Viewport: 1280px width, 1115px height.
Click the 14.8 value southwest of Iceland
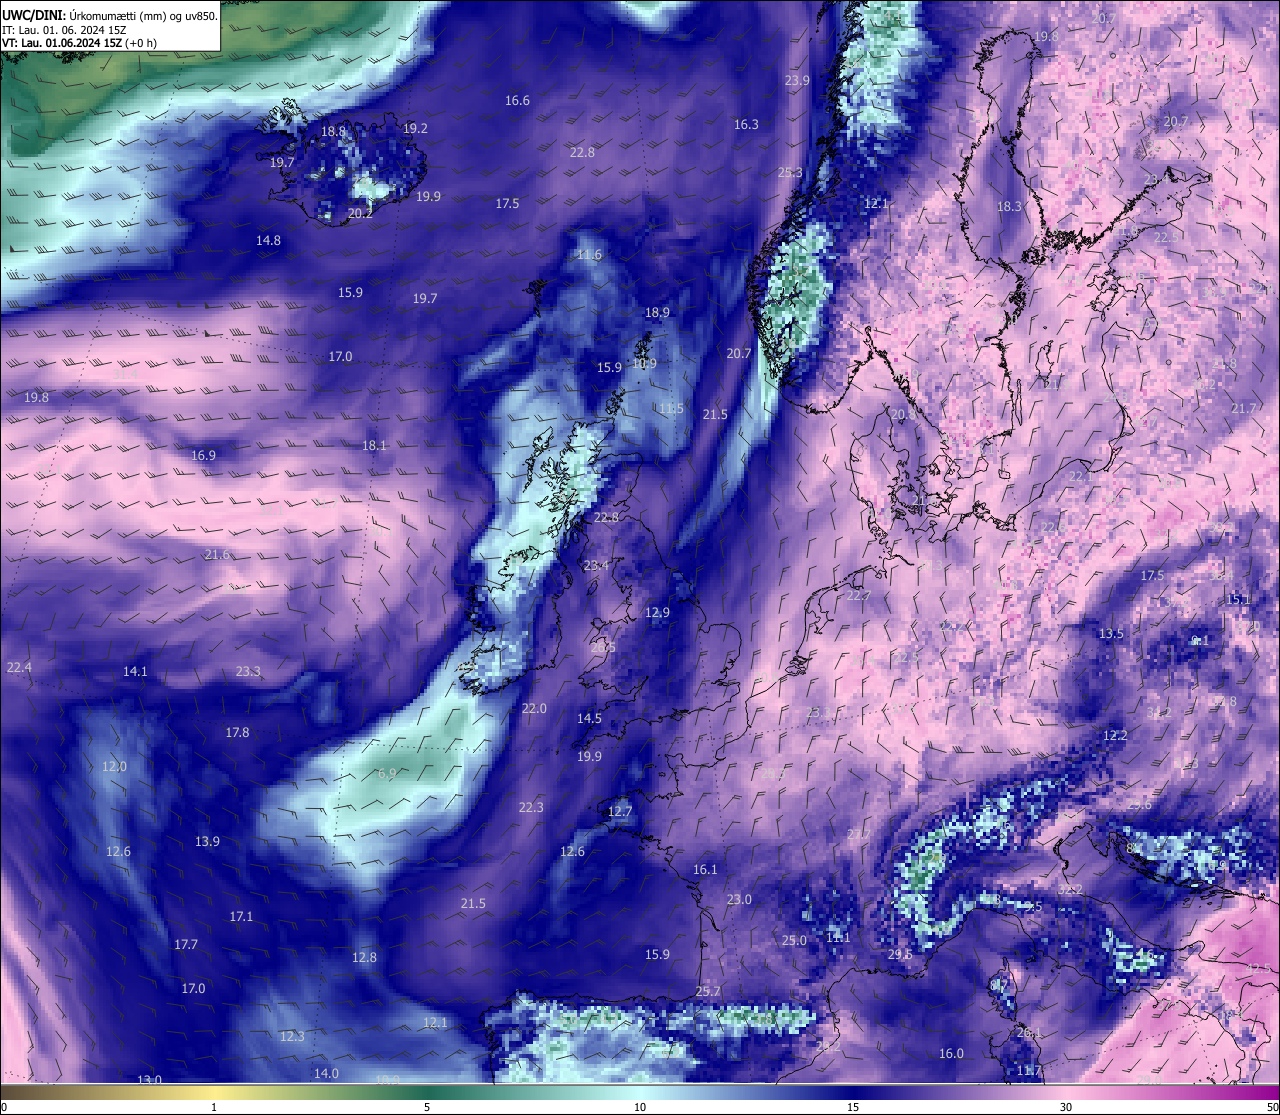pos(268,241)
